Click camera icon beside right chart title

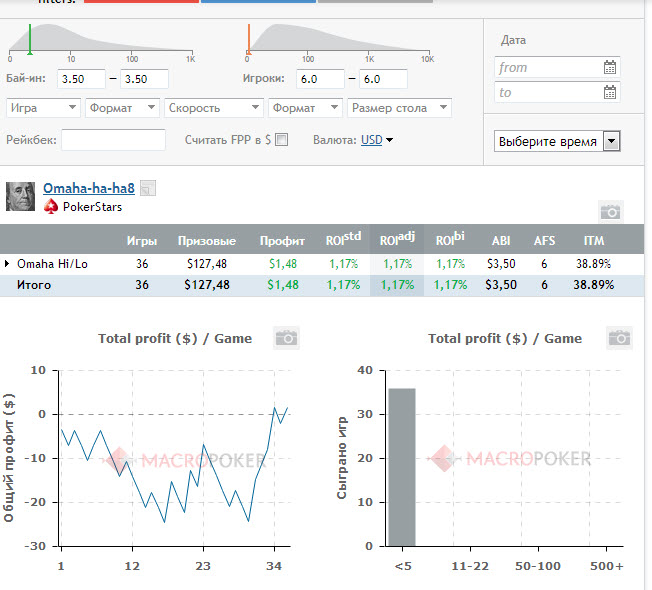[619, 338]
